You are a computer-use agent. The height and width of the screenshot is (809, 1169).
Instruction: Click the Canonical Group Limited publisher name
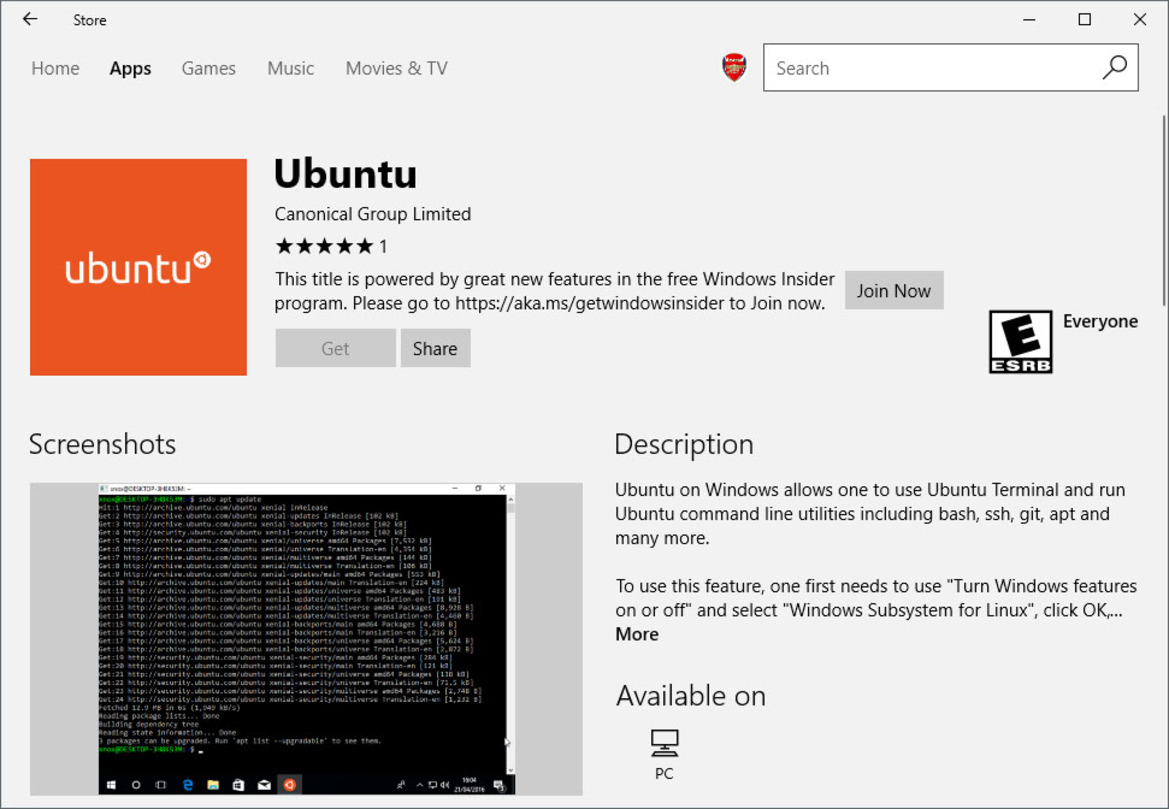pyautogui.click(x=373, y=214)
